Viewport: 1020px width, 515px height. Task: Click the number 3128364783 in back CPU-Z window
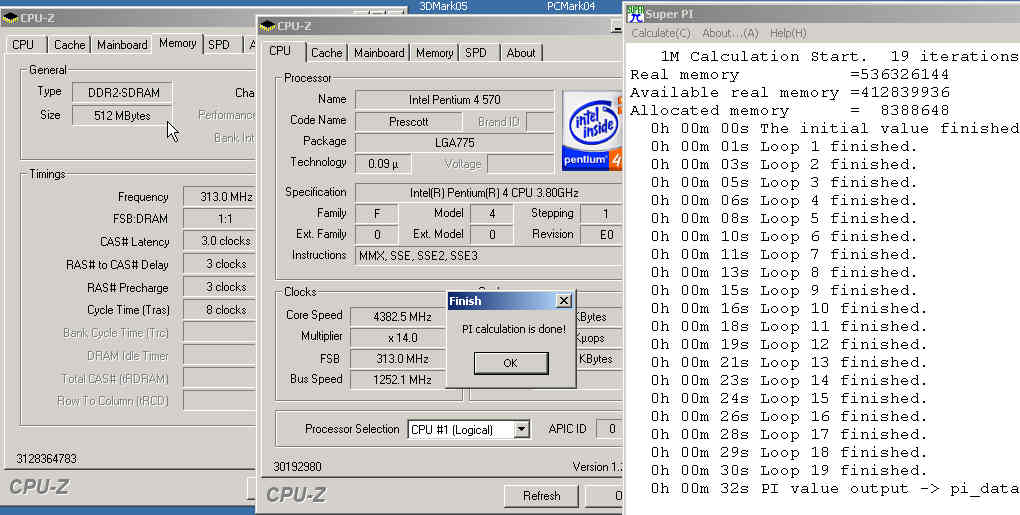coord(46,458)
